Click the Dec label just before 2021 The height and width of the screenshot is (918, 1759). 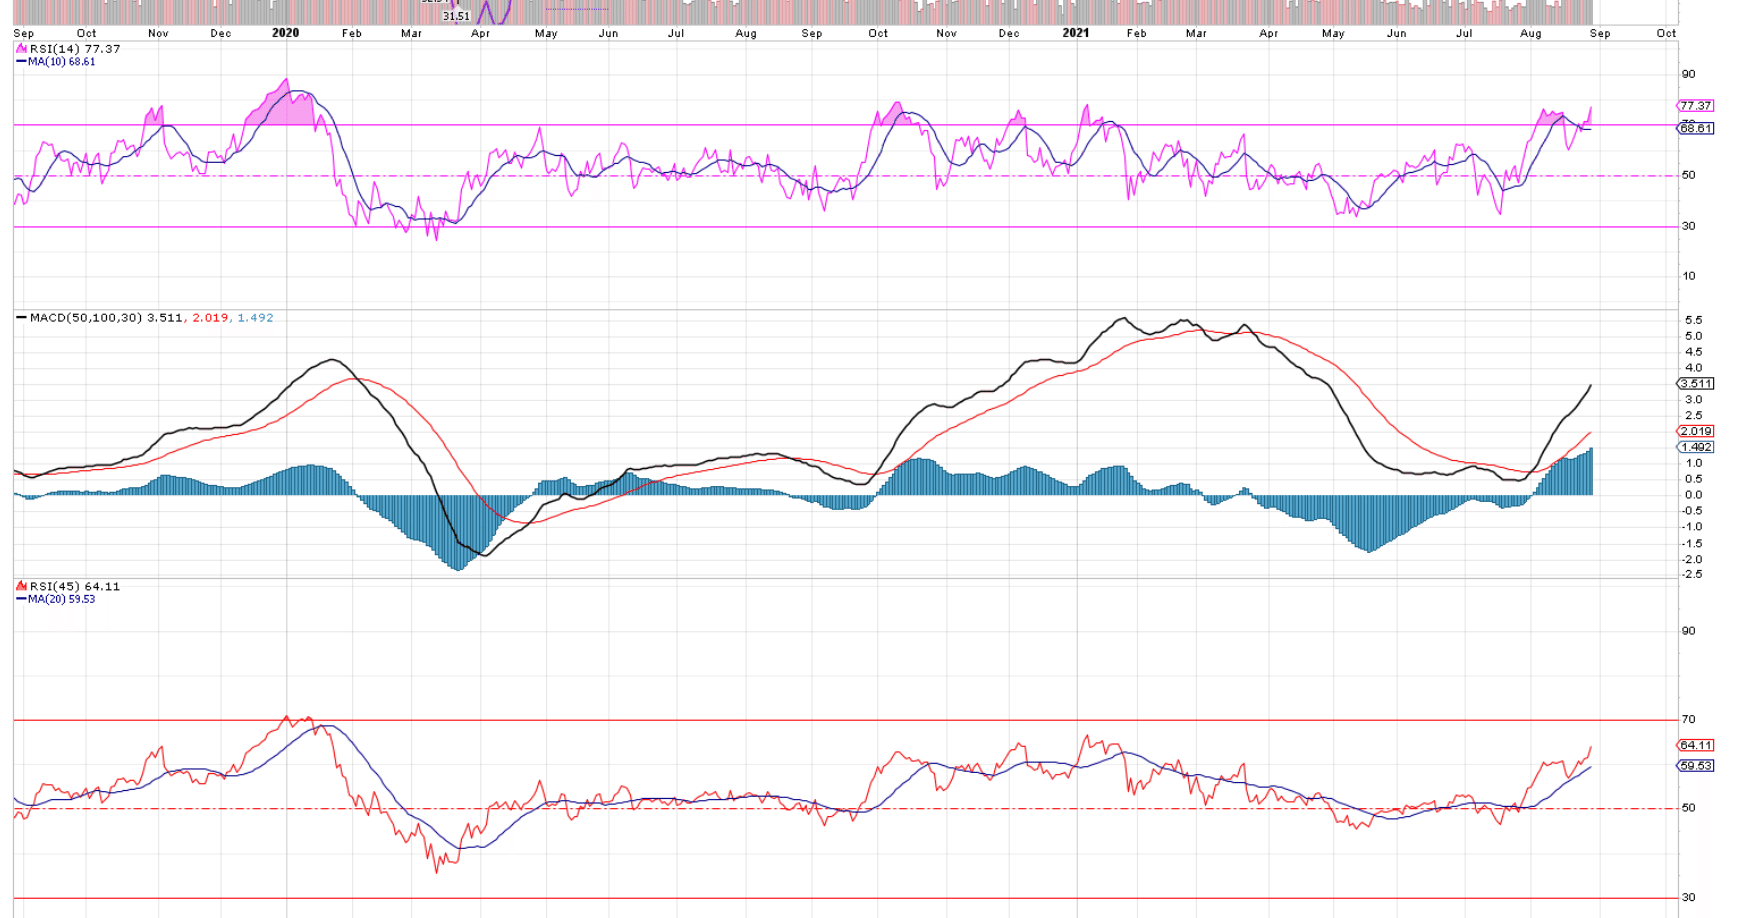(x=1010, y=33)
